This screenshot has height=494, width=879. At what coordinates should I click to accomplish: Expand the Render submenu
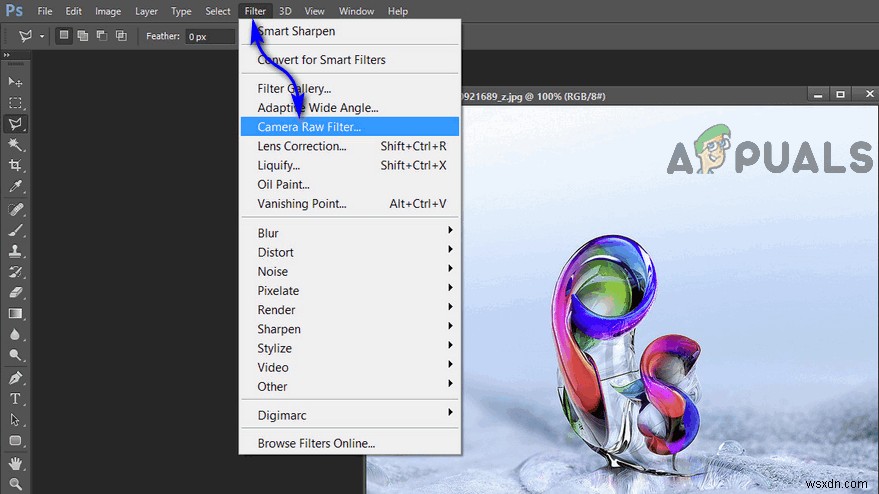[350, 310]
